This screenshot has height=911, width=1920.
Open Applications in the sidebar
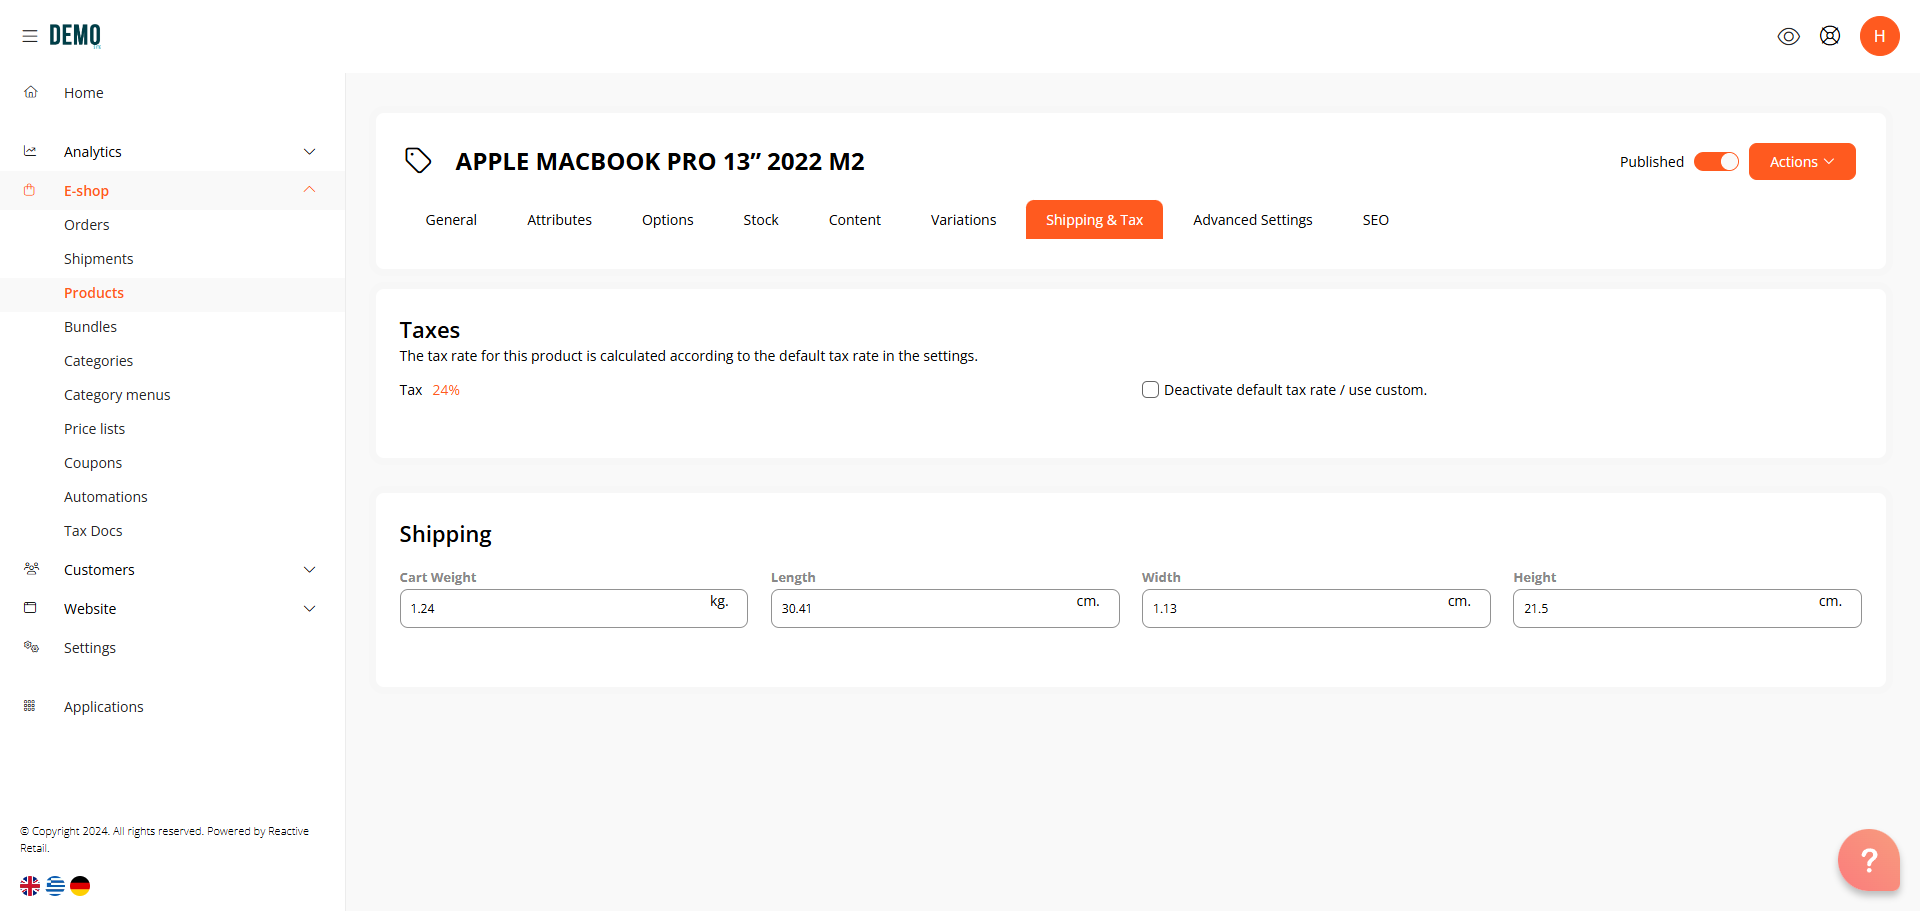104,707
